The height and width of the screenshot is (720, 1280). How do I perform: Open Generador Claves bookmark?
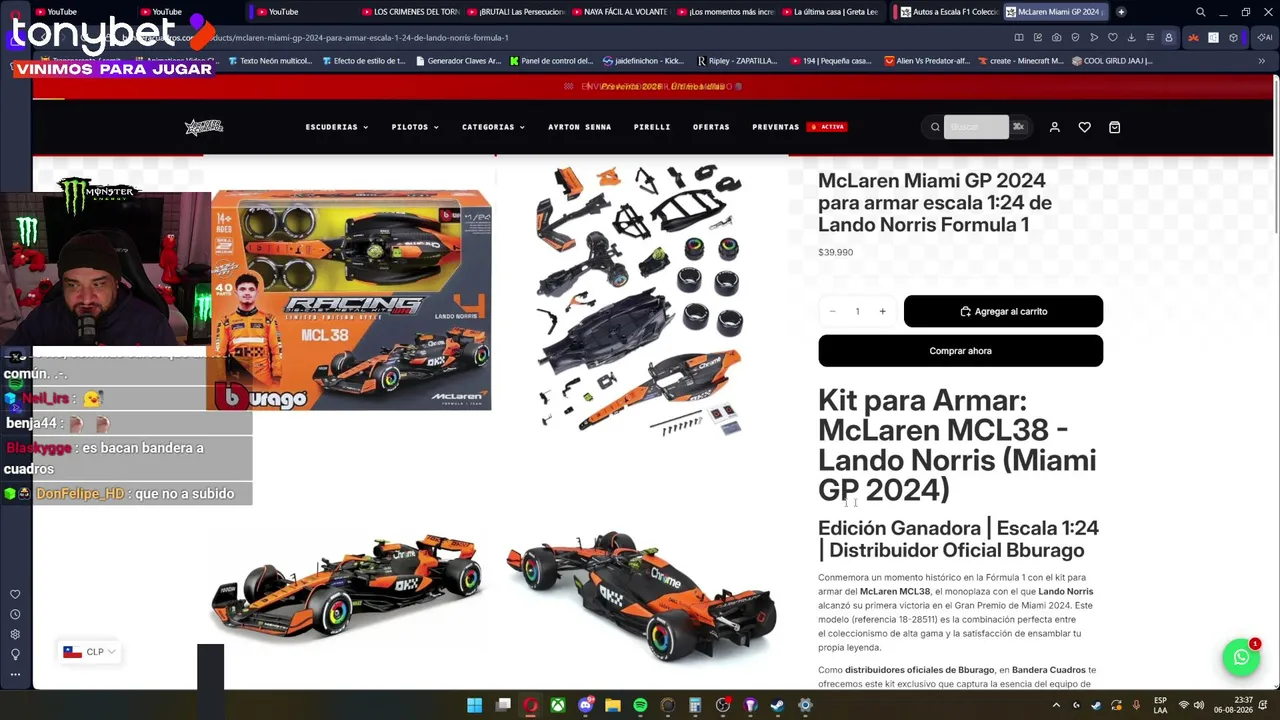(x=458, y=61)
